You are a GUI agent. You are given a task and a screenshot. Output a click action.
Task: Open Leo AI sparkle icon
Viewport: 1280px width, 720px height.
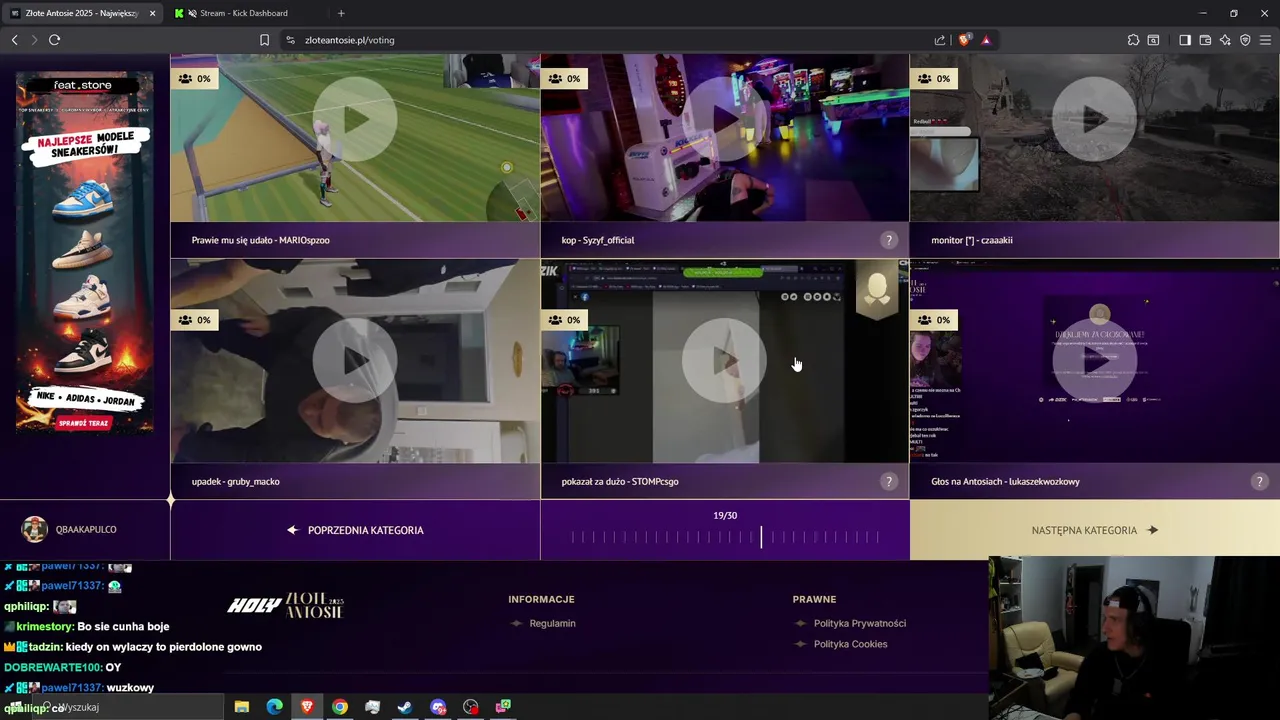[1225, 40]
